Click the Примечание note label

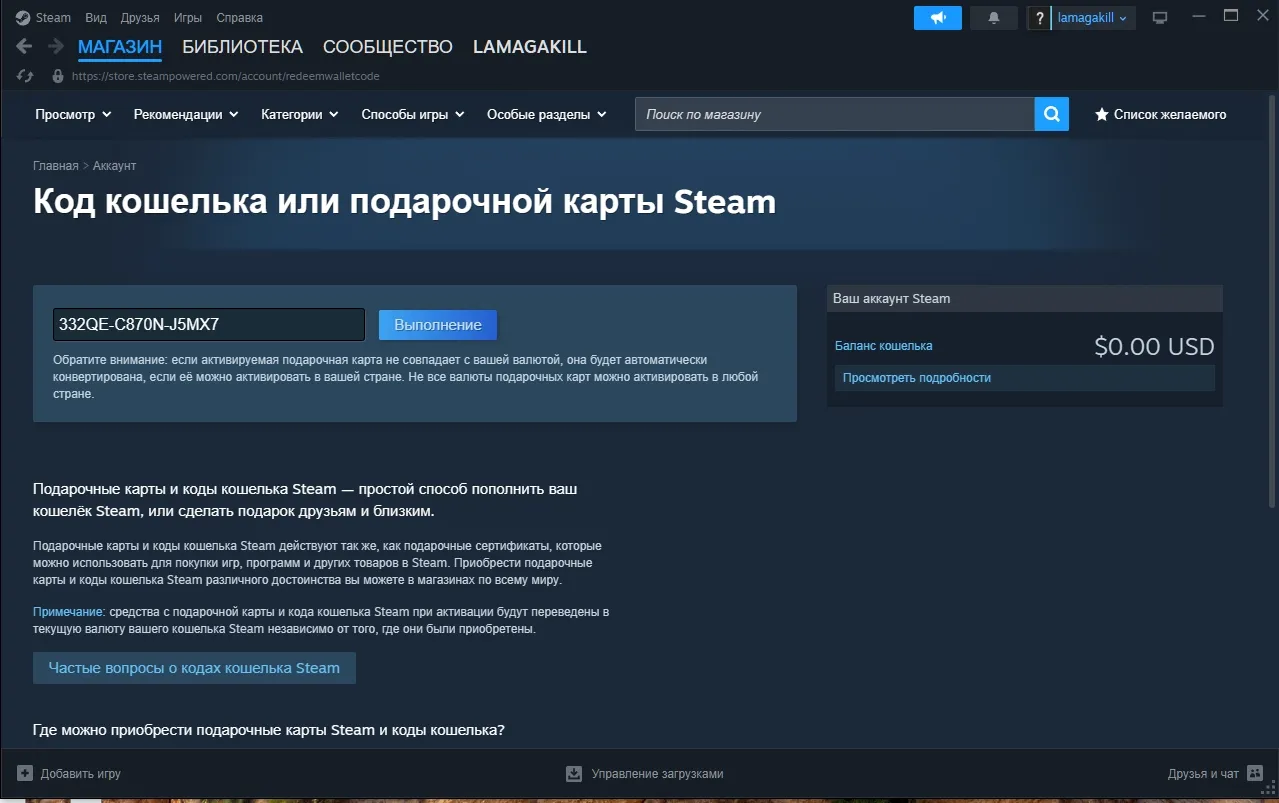click(69, 611)
